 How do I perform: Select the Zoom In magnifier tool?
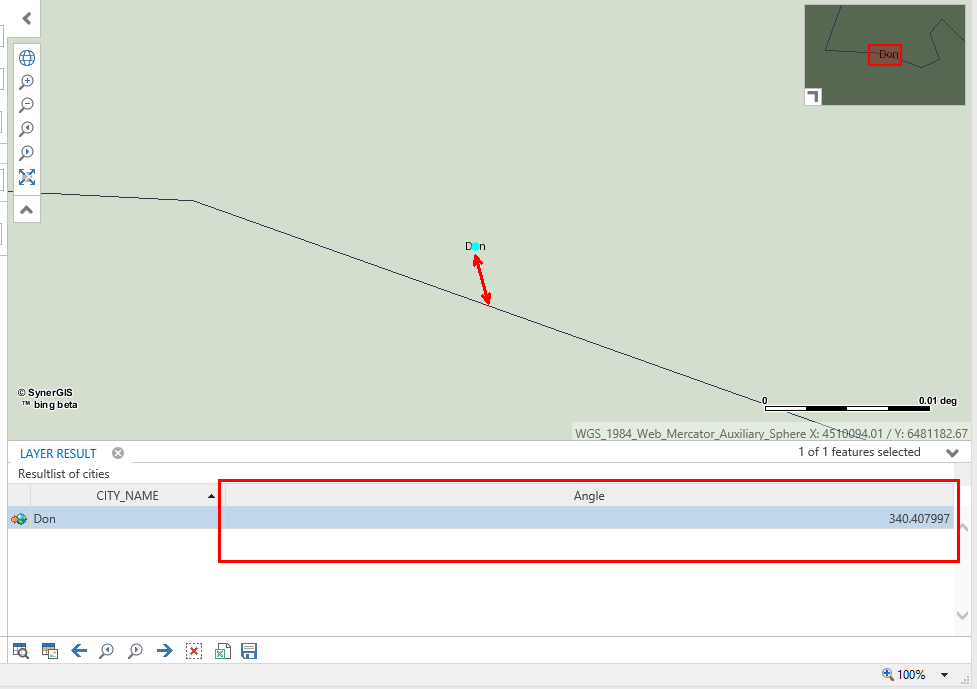[26, 82]
